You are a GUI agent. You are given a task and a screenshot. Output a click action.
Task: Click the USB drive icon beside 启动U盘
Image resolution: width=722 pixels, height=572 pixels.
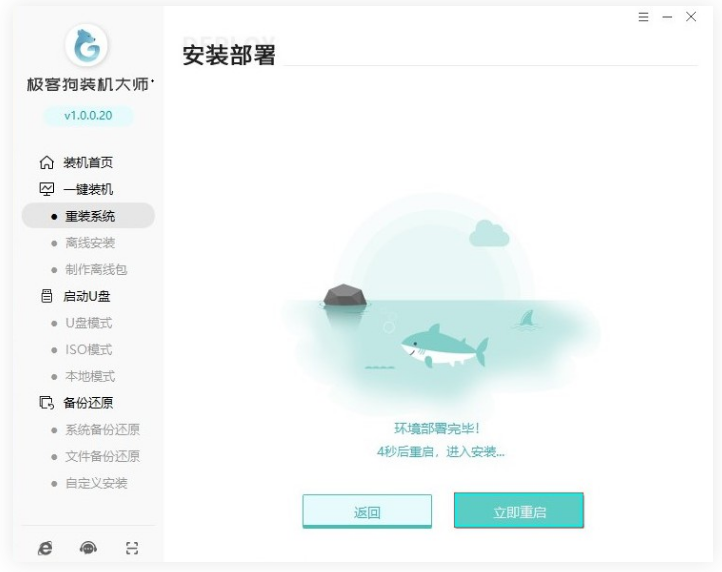click(x=47, y=296)
